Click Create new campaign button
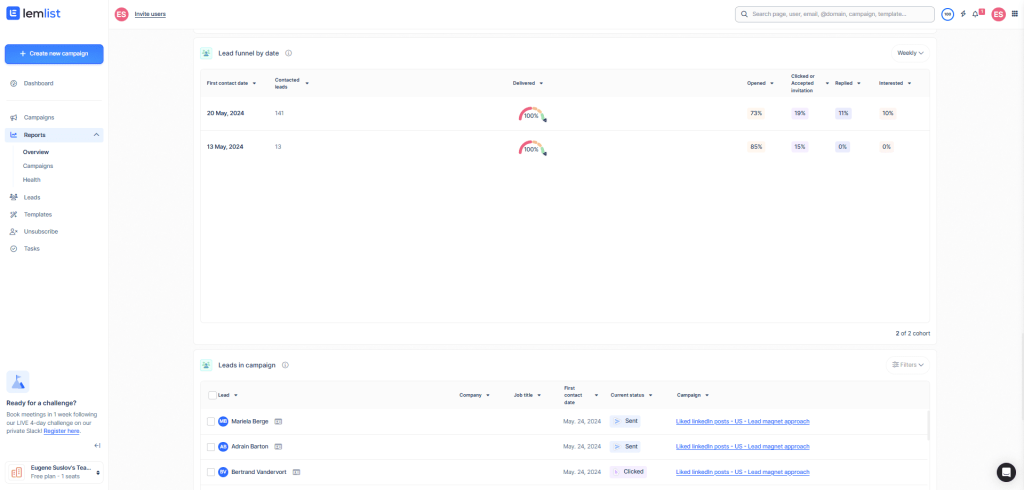 (54, 54)
